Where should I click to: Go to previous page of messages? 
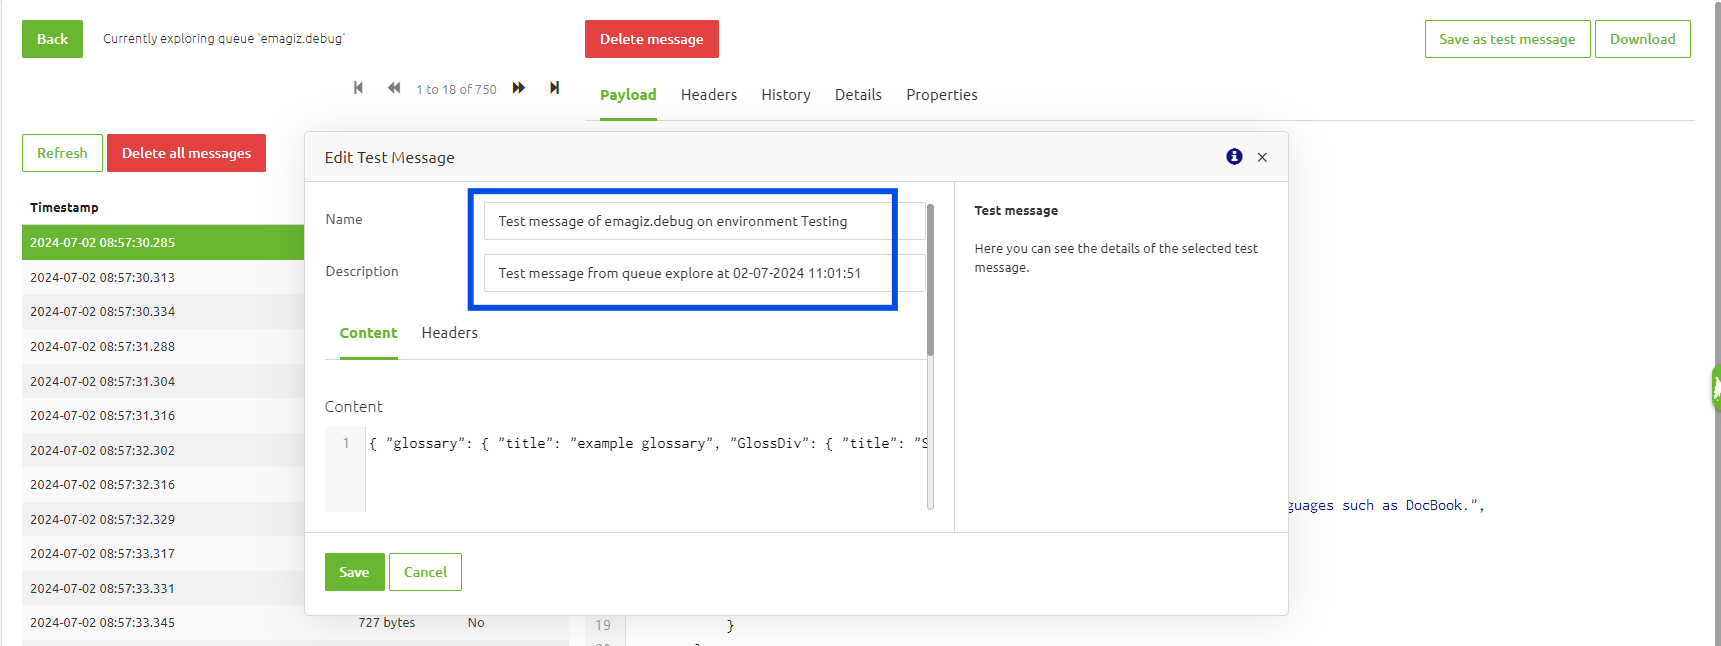[394, 88]
